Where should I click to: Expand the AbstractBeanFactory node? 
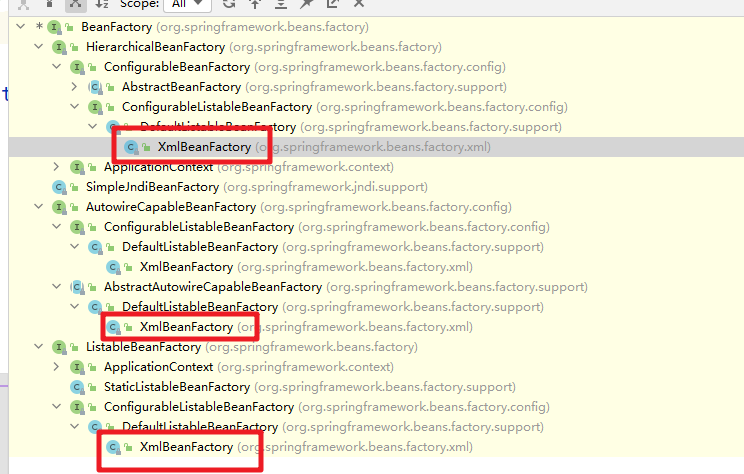74,87
